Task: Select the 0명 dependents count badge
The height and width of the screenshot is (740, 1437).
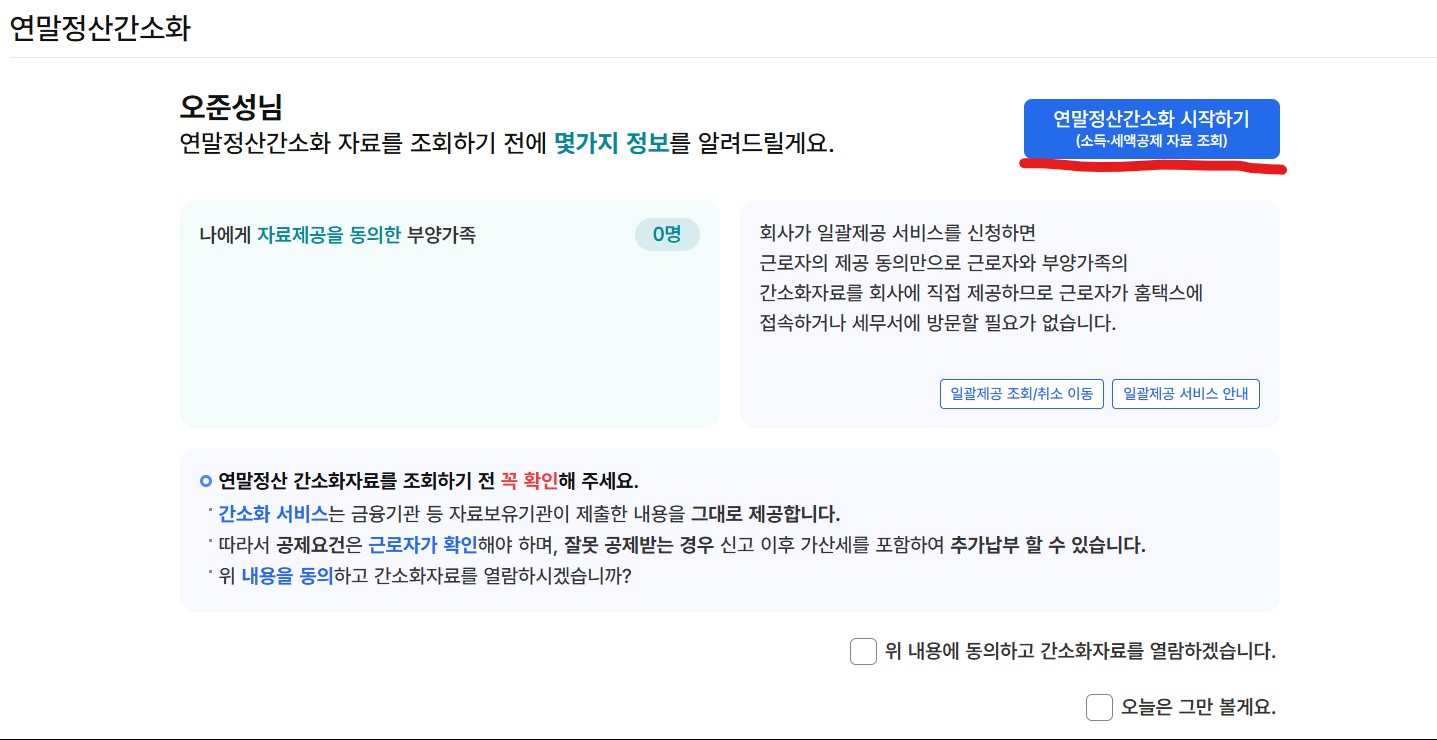Action: point(666,234)
